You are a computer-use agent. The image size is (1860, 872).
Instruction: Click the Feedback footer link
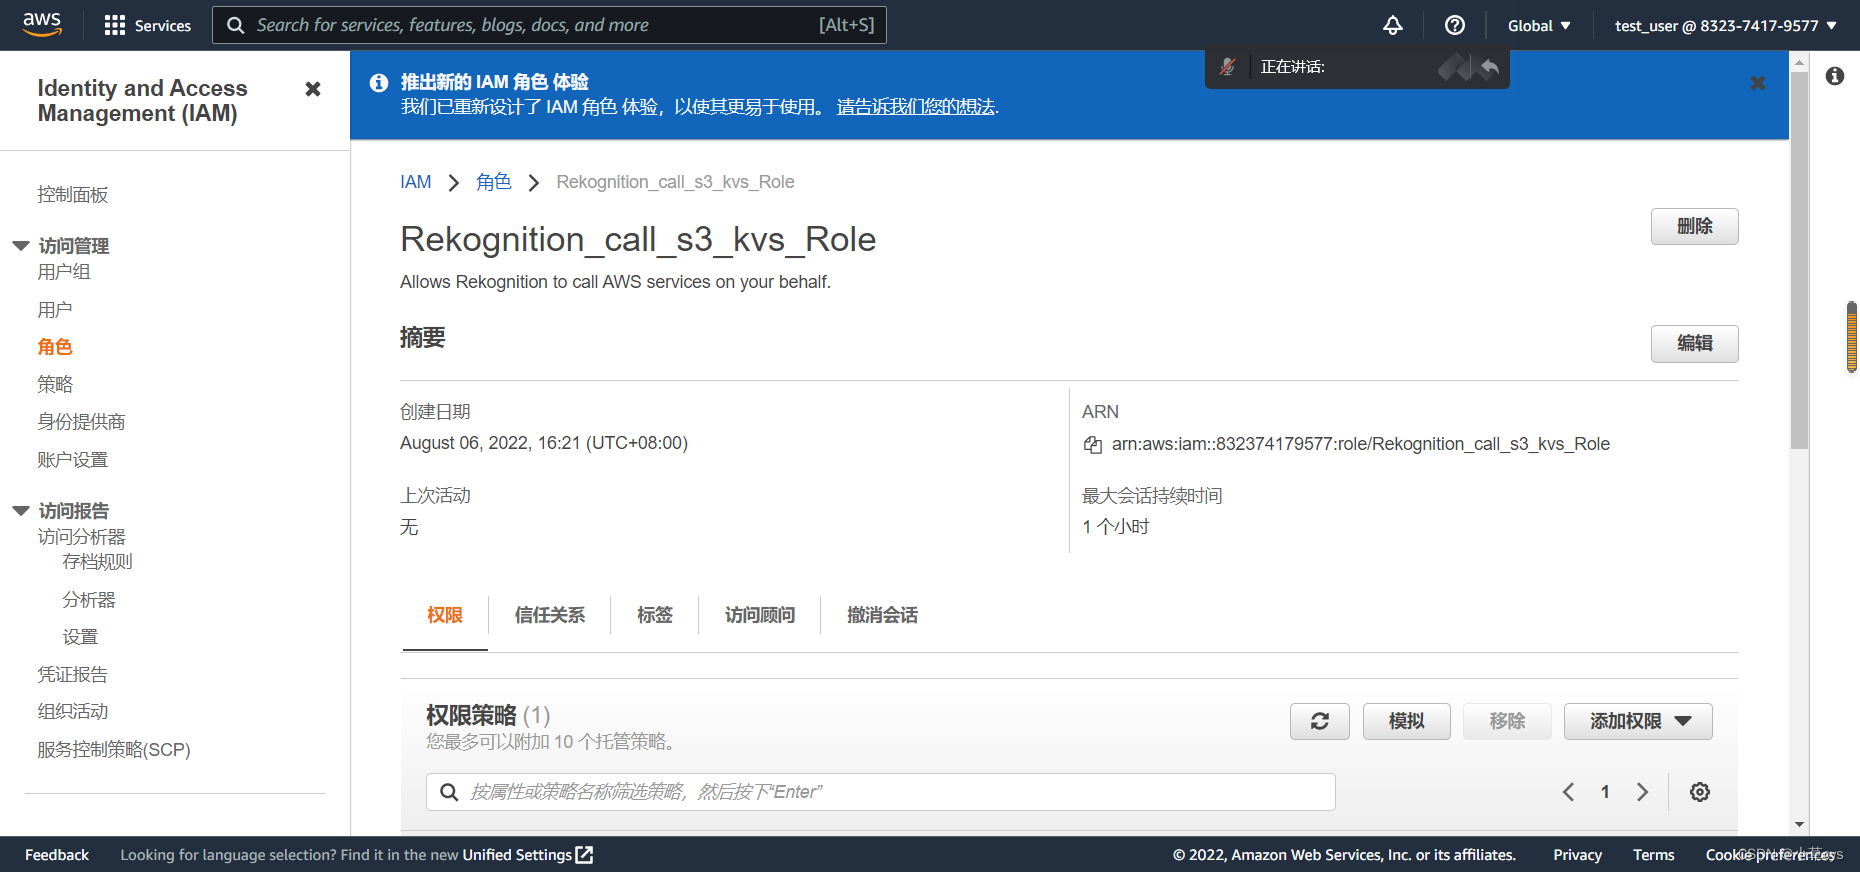(x=57, y=855)
